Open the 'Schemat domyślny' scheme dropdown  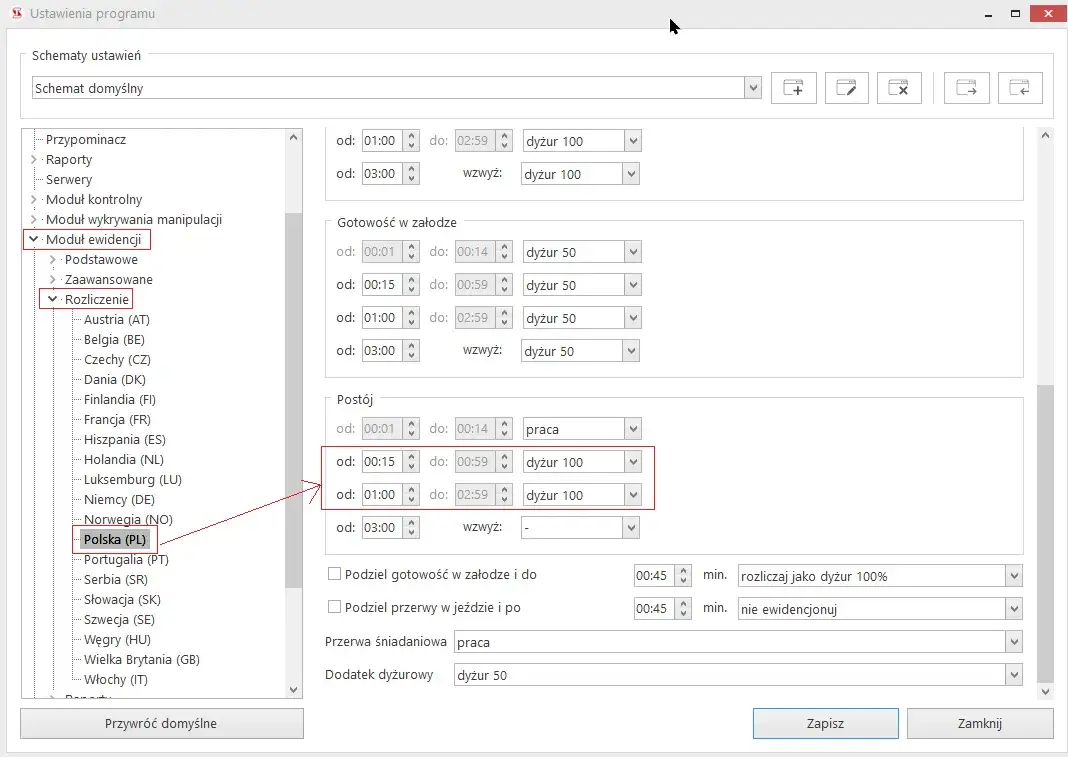pyautogui.click(x=752, y=88)
